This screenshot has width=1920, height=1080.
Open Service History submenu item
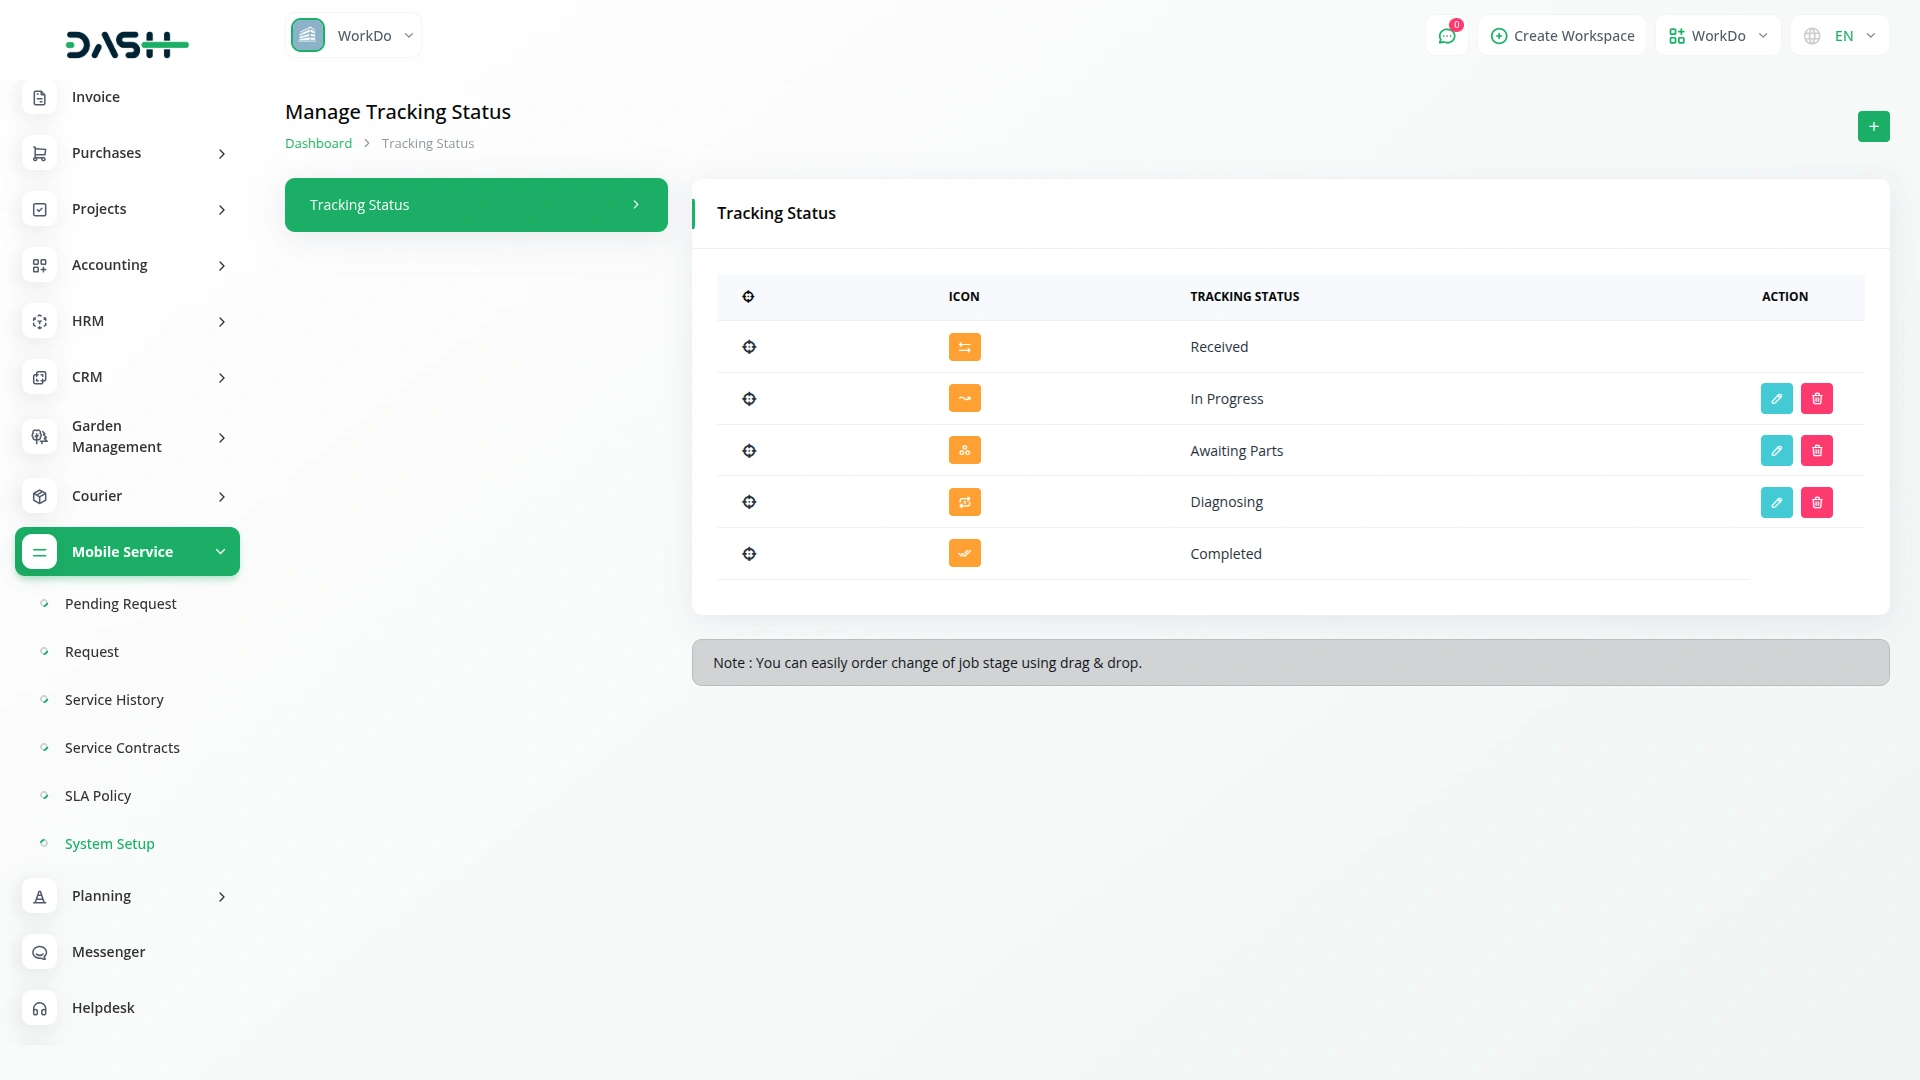click(x=114, y=700)
